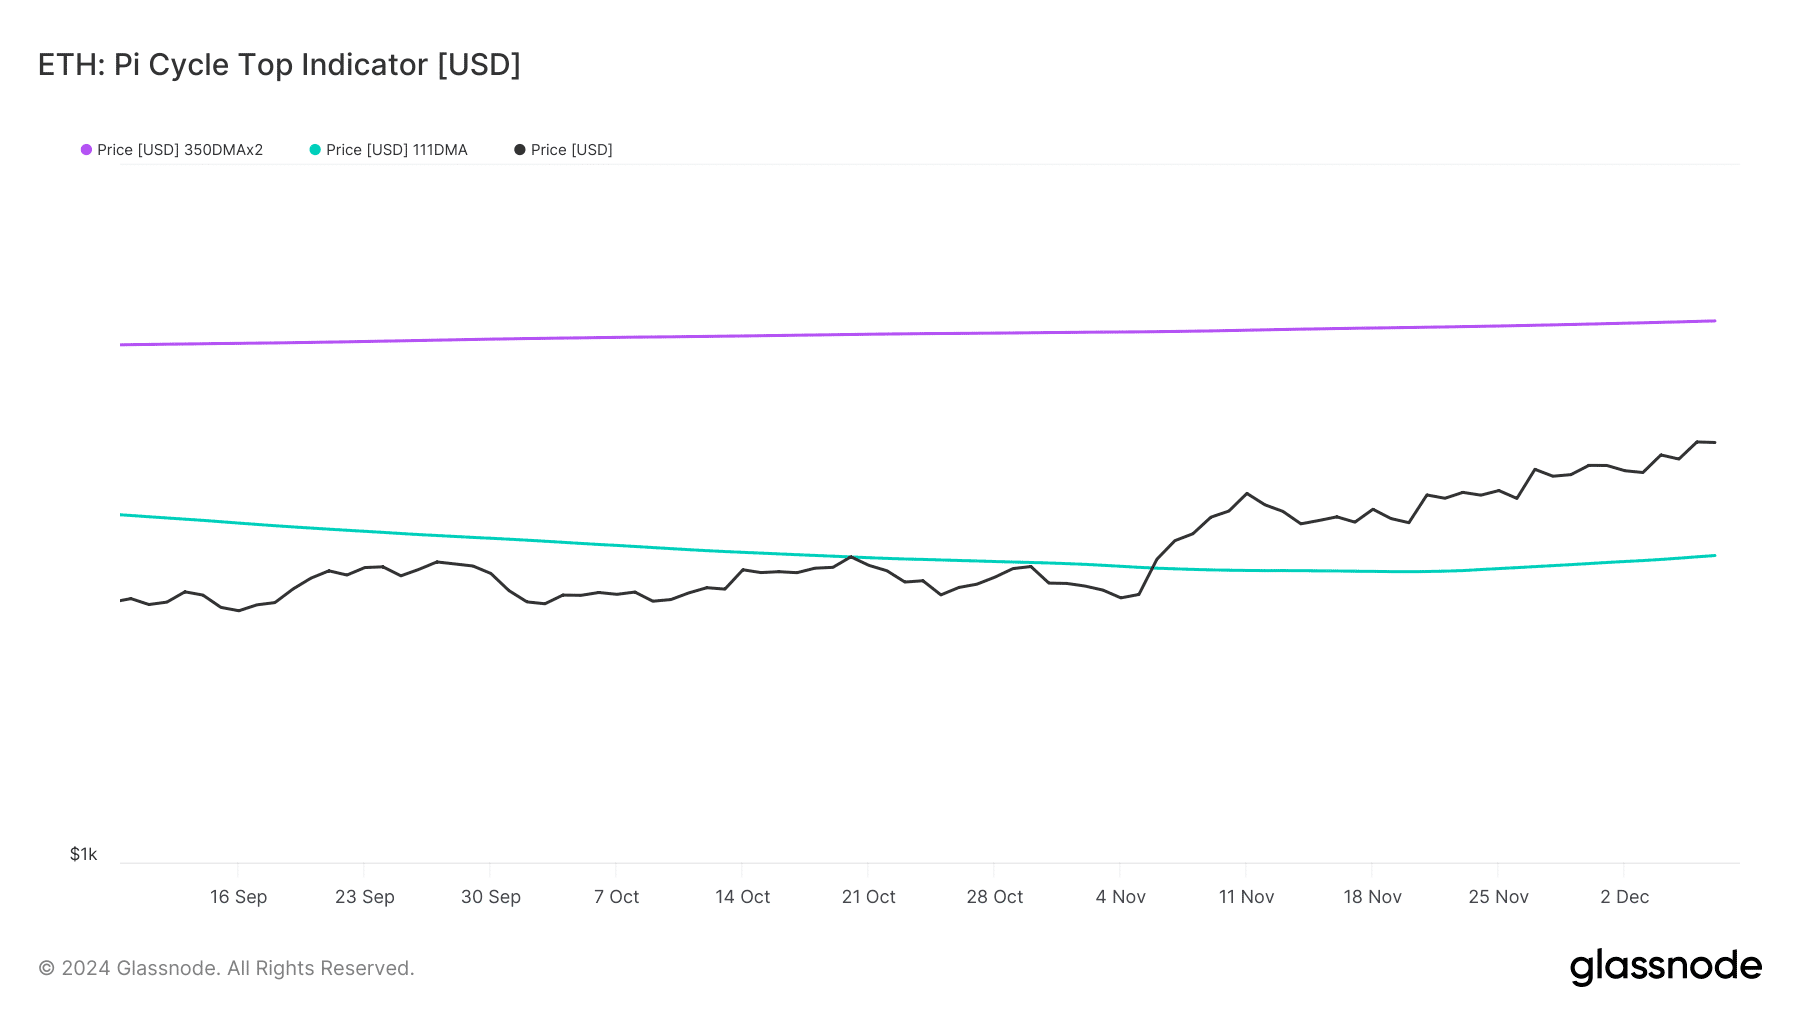Select the 21 Oct axis label
This screenshot has width=1800, height=1013.
click(868, 897)
